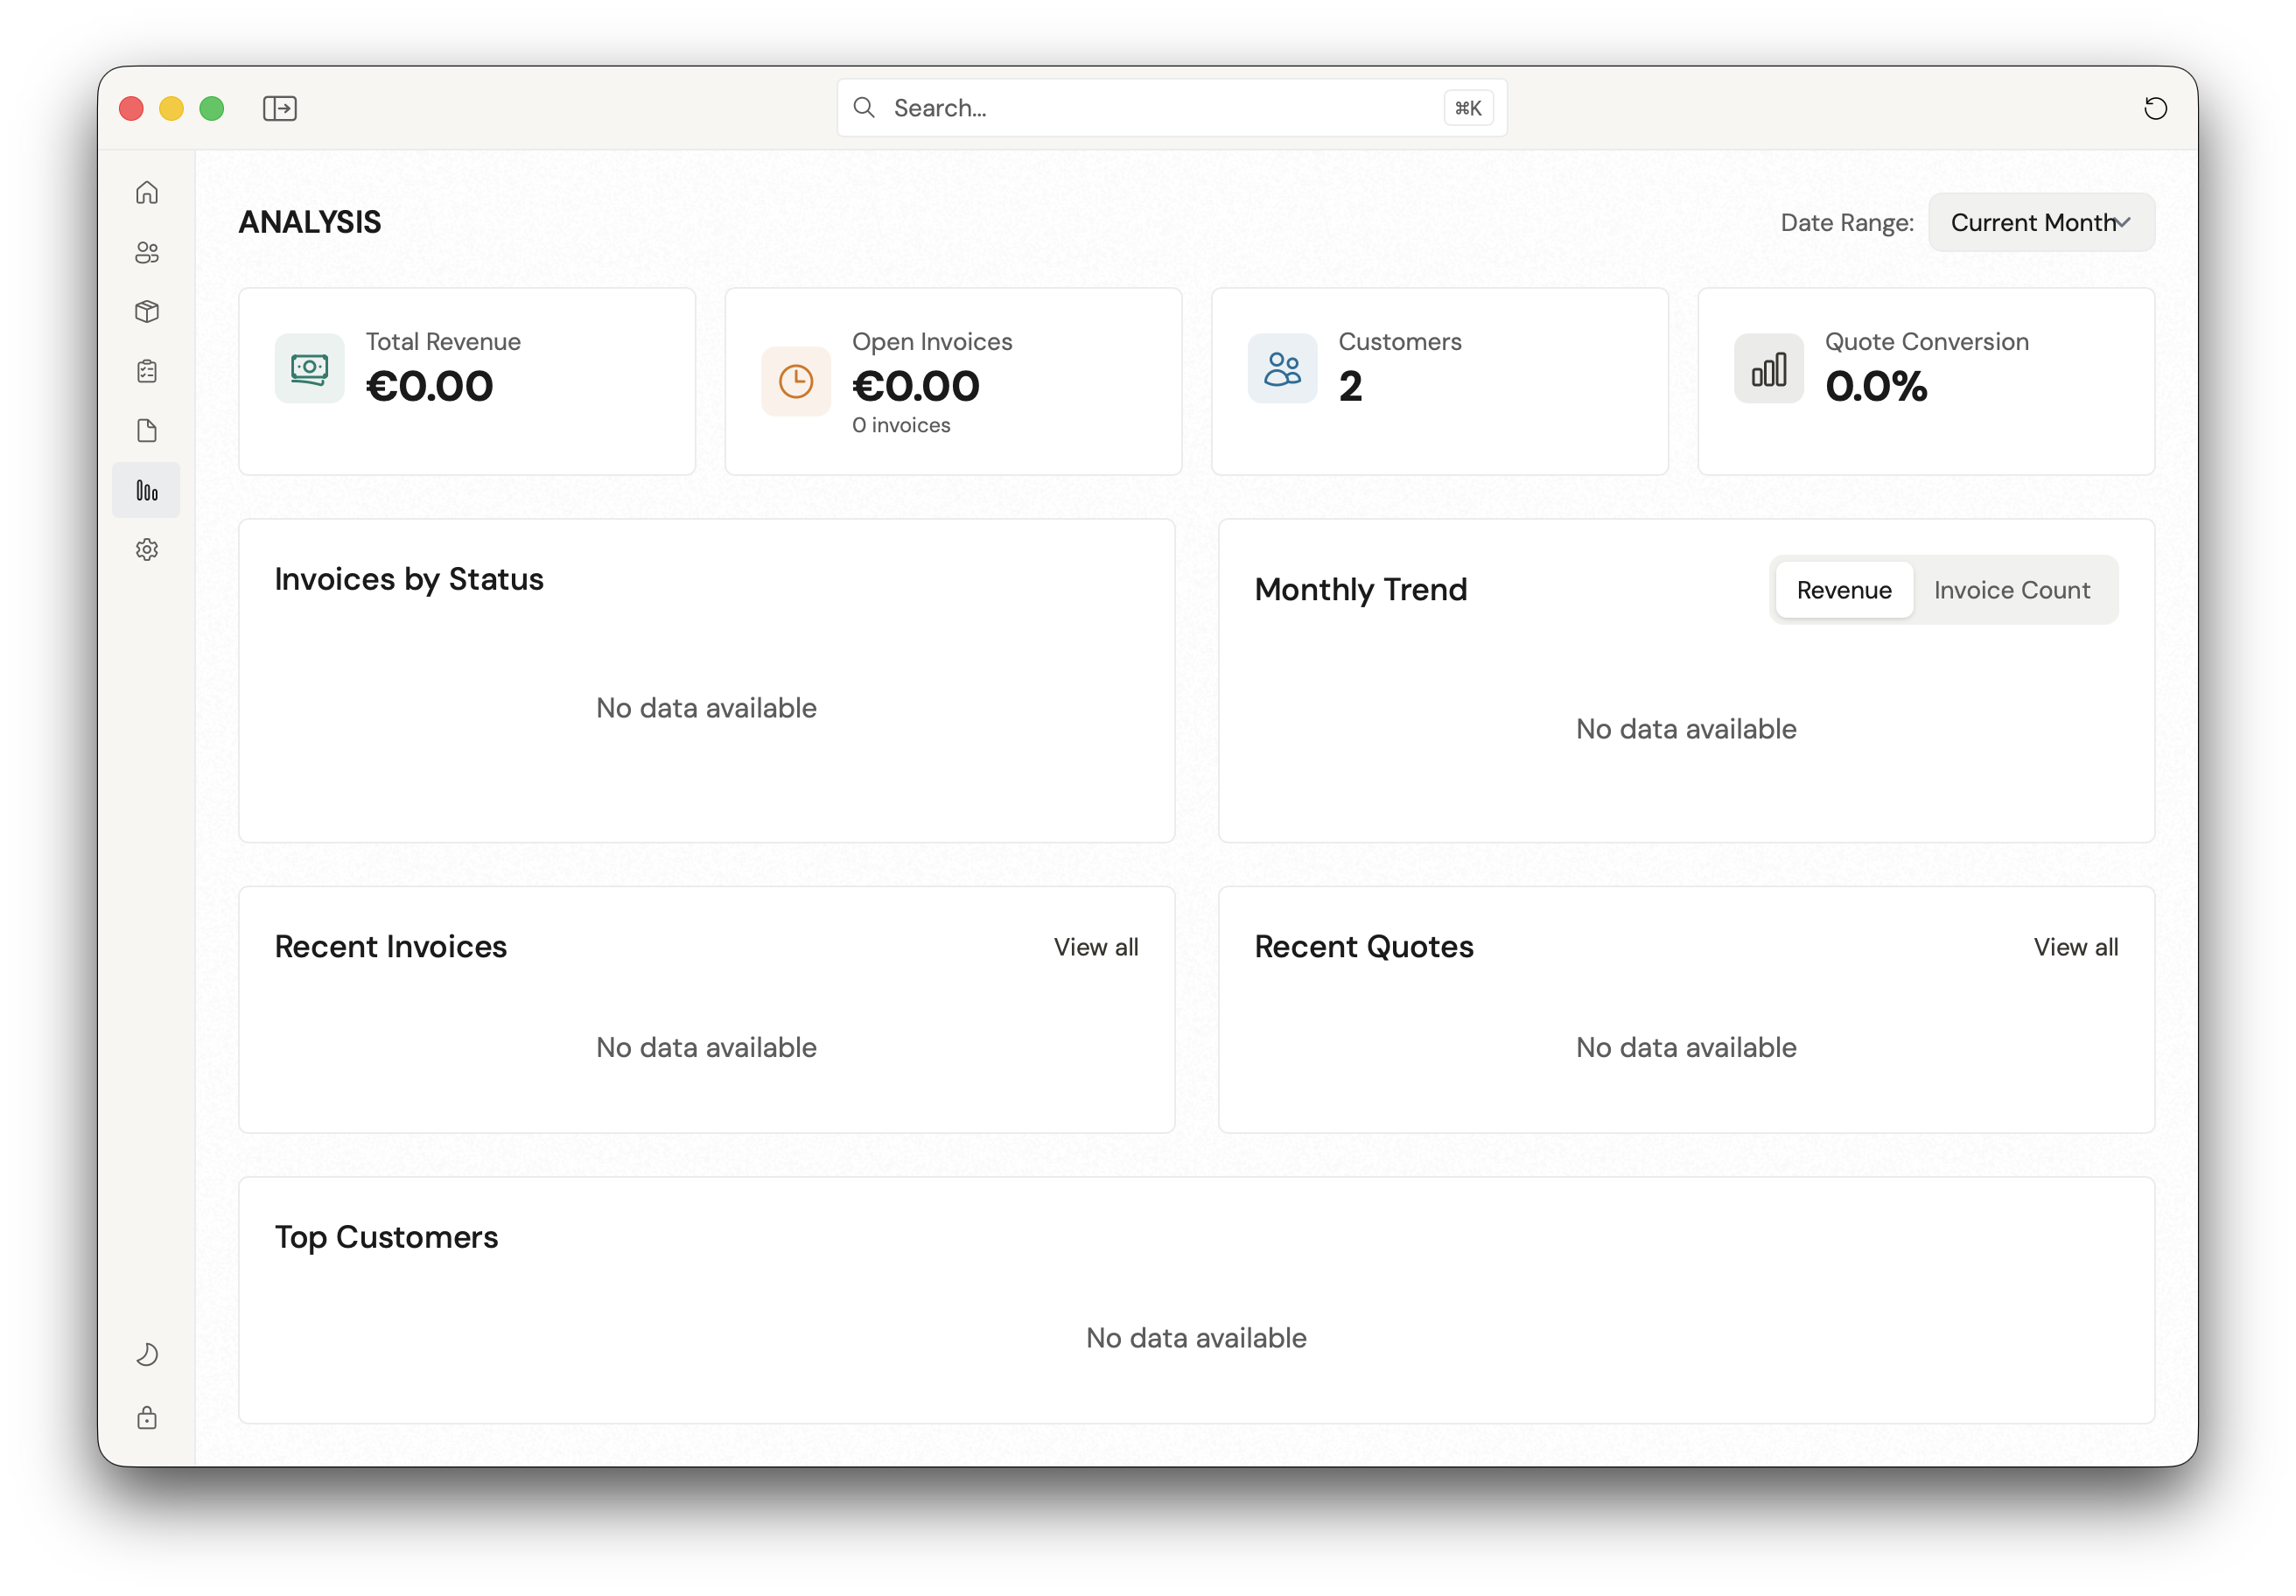The image size is (2296, 1596).
Task: Select the Products box icon in sidebar
Action: pyautogui.click(x=147, y=311)
